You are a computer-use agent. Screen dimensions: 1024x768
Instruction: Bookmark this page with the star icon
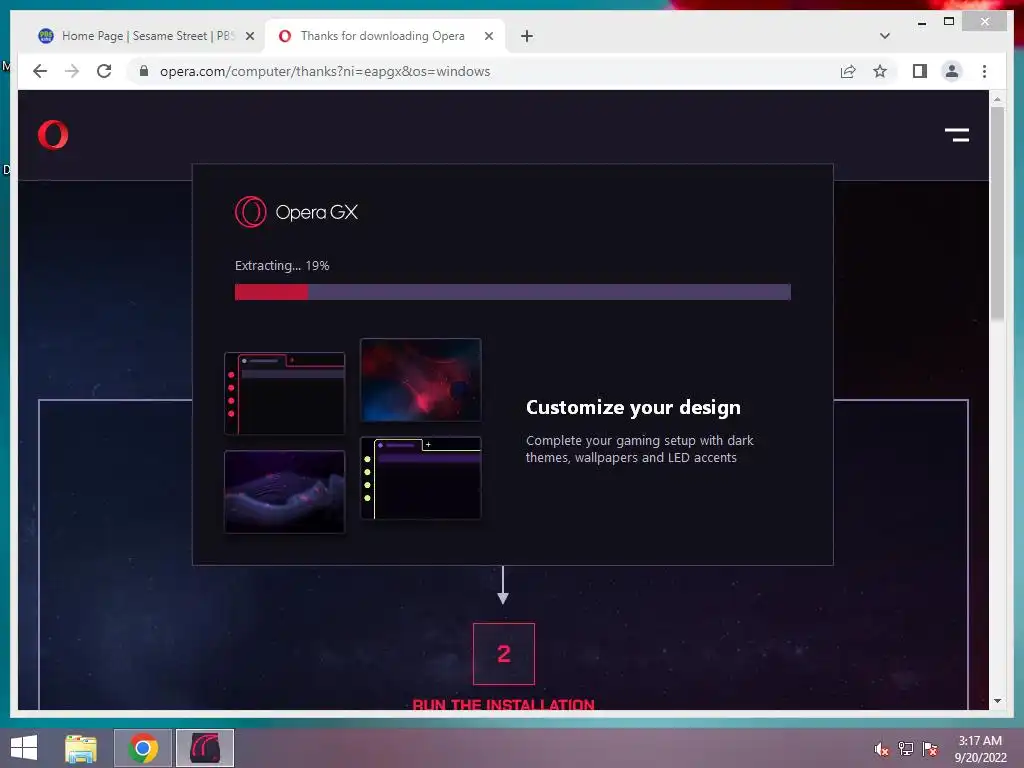click(x=880, y=71)
